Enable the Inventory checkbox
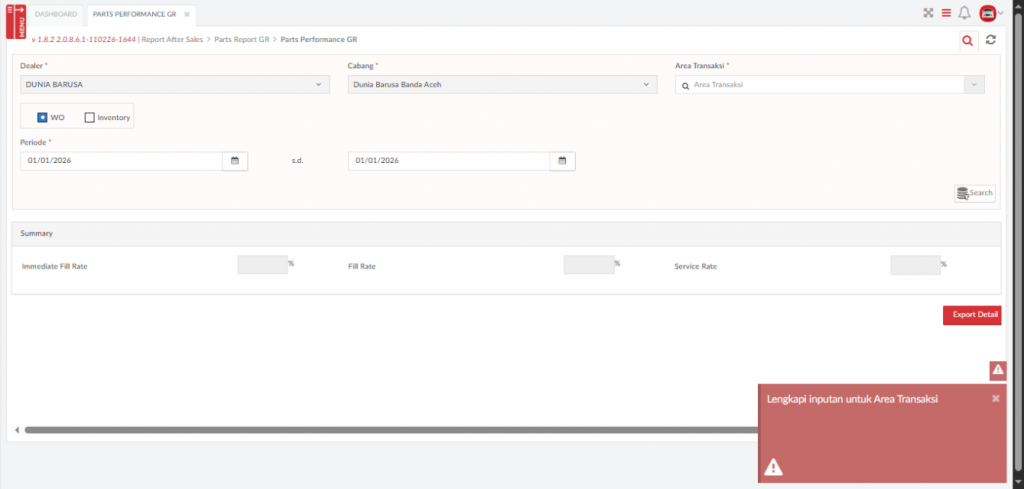 (x=90, y=117)
